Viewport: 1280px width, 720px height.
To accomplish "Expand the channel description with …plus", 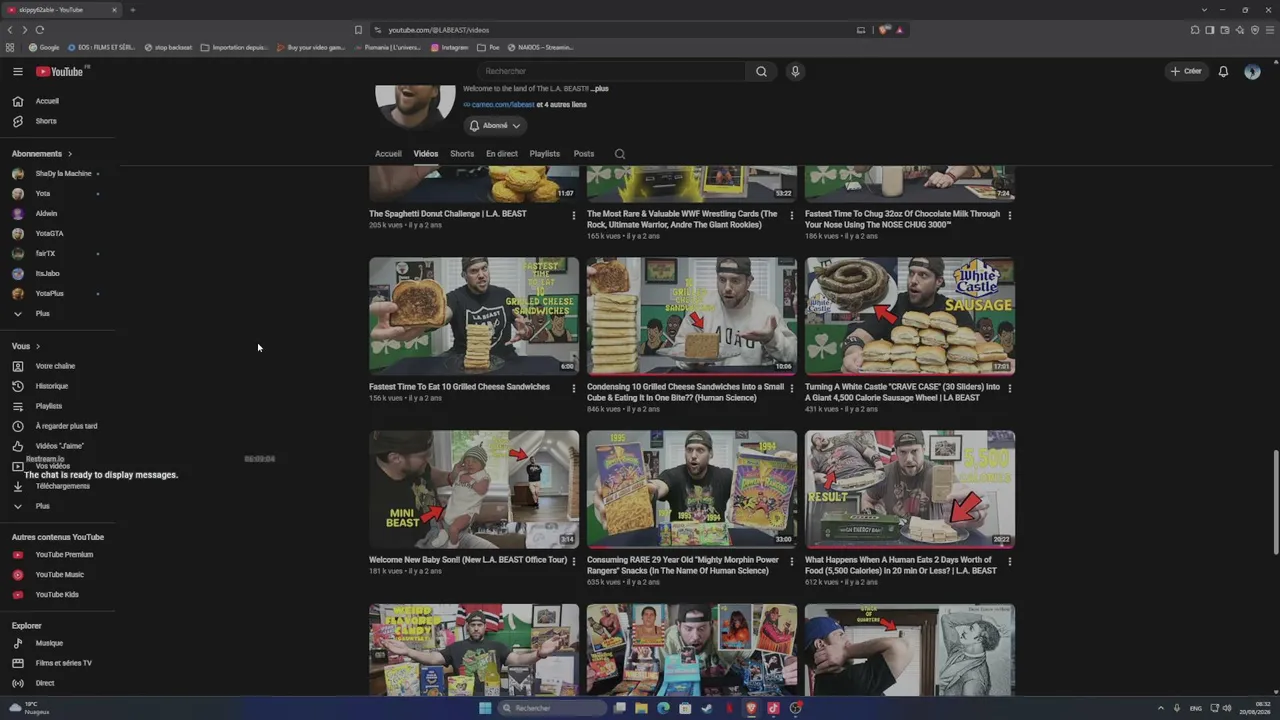I will click(599, 89).
